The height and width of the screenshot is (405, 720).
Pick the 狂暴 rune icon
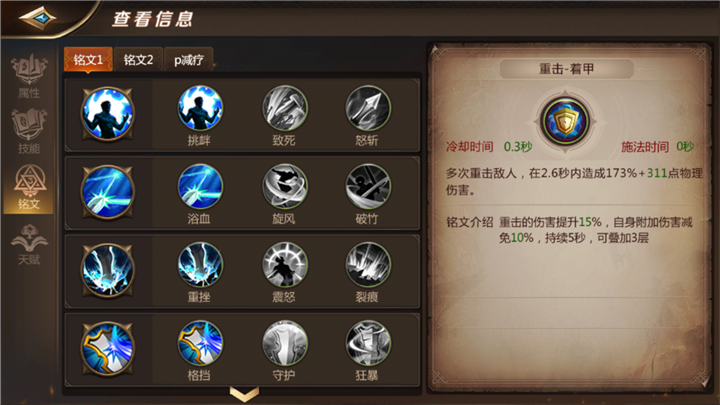(368, 343)
